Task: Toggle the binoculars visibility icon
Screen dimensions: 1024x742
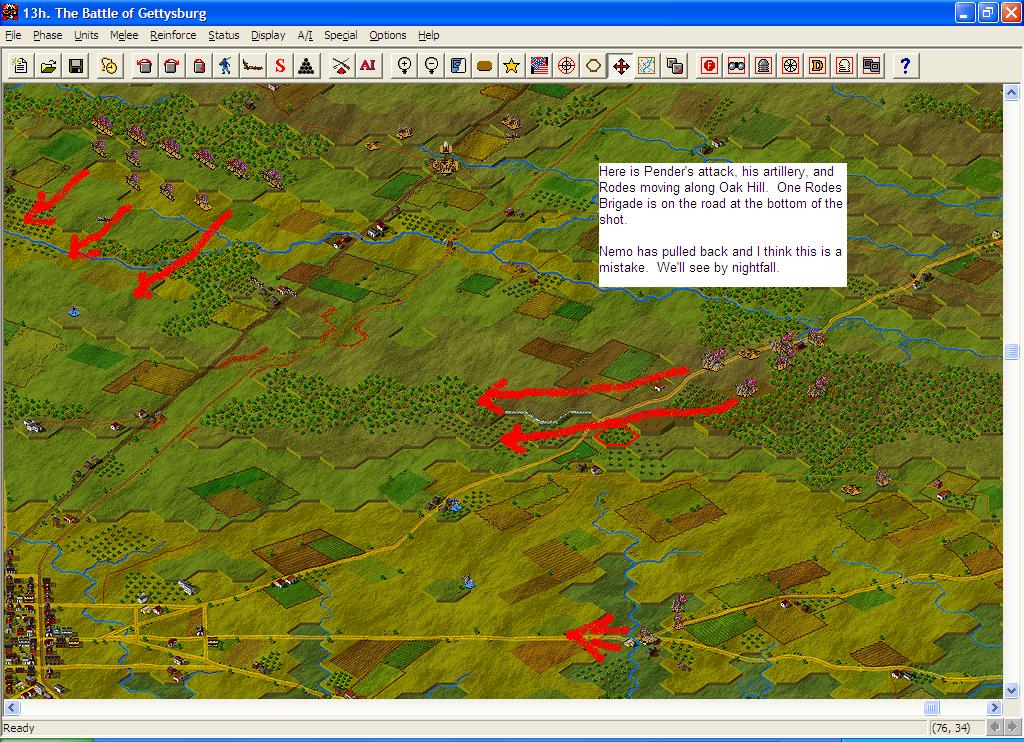Action: [x=737, y=65]
